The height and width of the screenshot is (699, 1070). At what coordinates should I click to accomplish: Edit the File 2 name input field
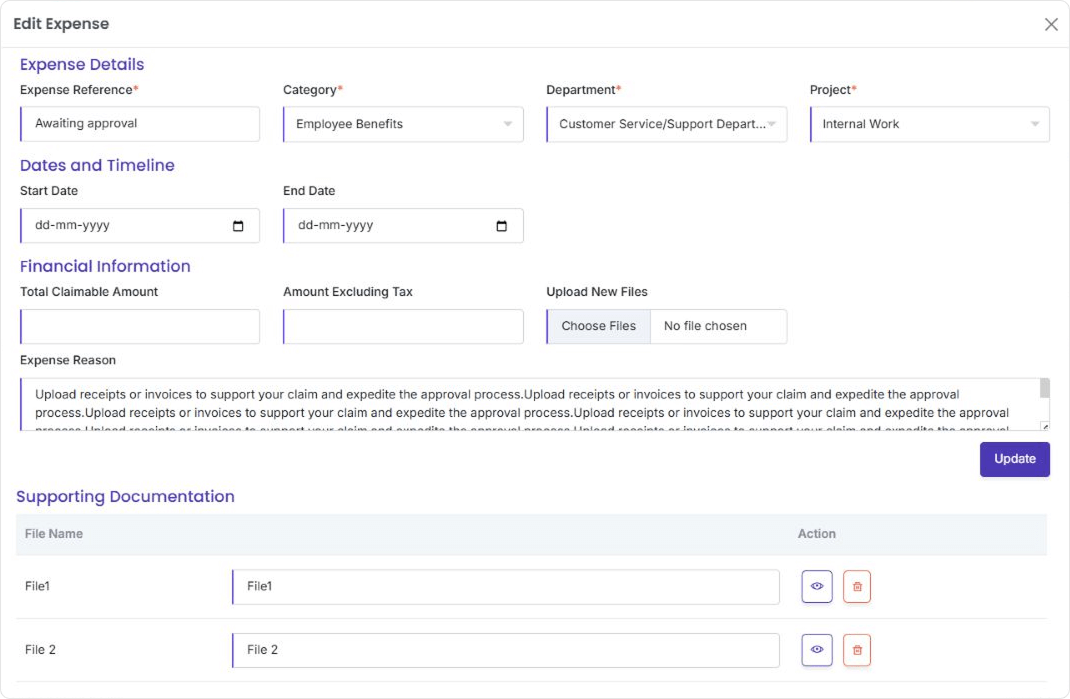pyautogui.click(x=505, y=650)
